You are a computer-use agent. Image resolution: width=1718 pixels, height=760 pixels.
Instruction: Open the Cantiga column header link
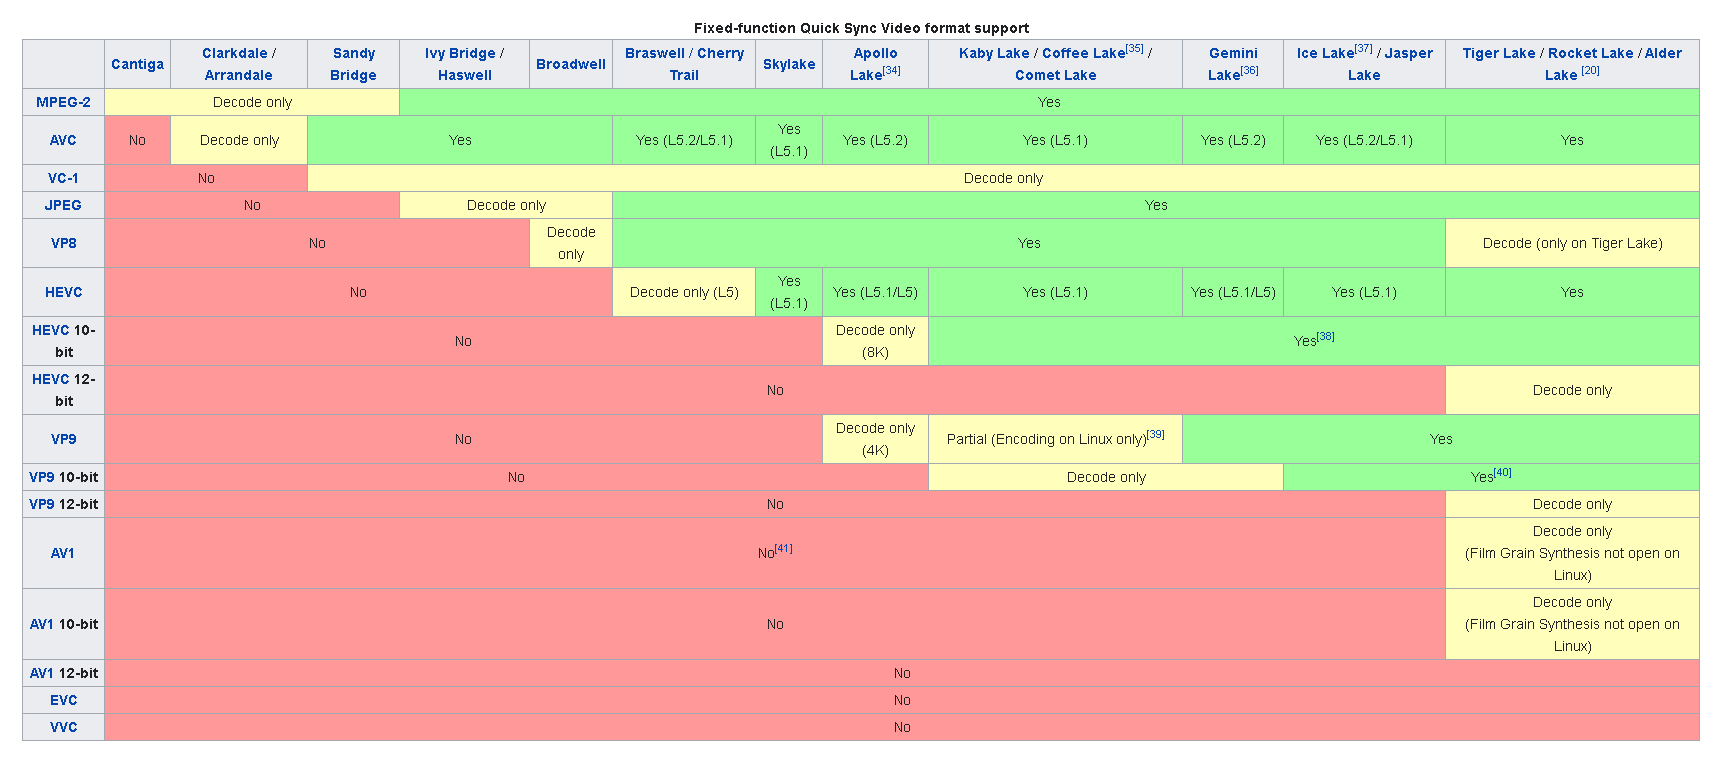137,64
